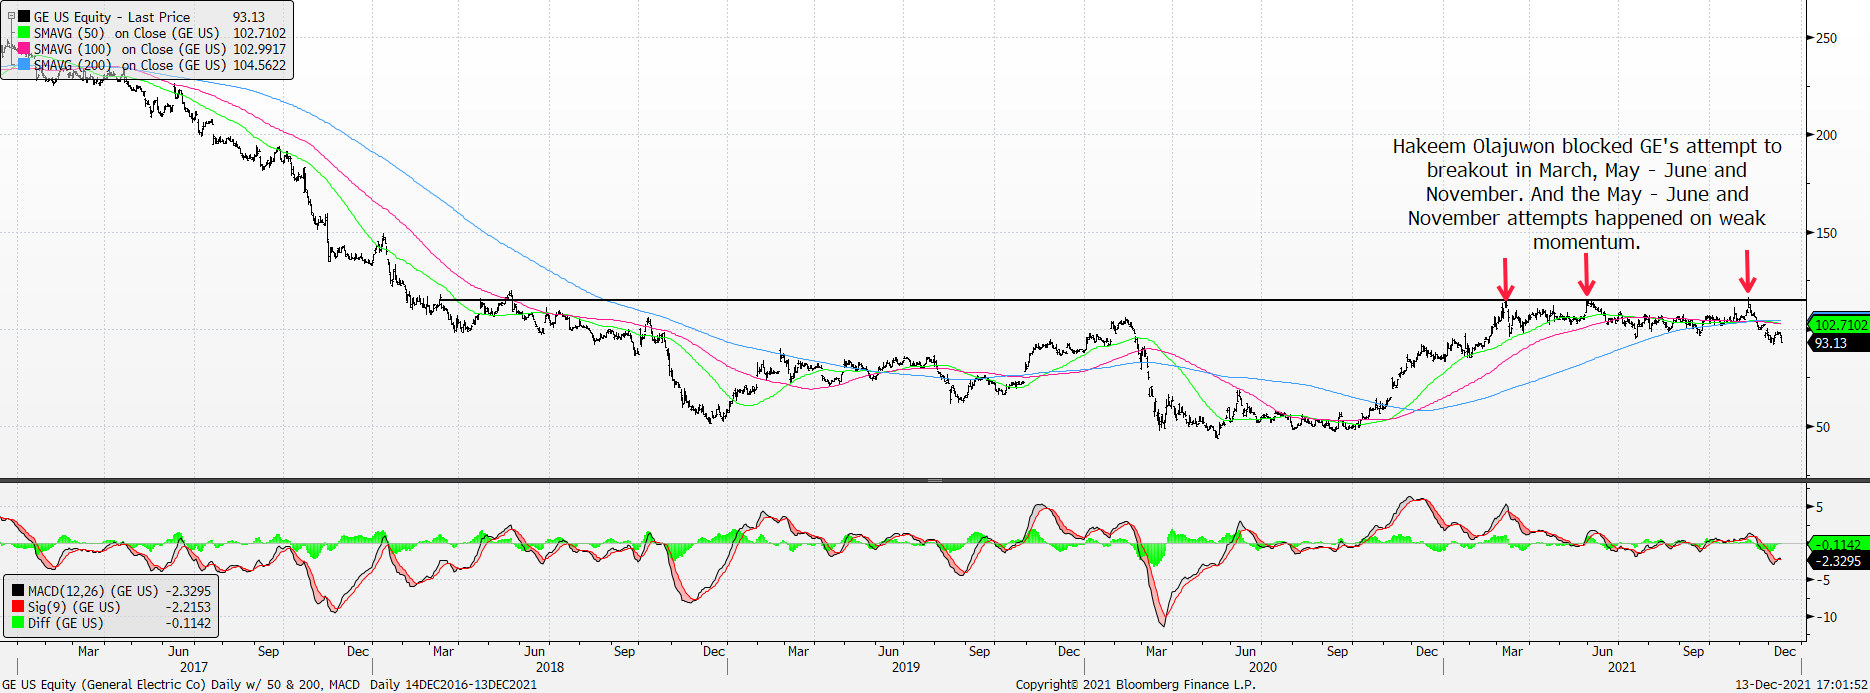Viewport: 1870px width, 693px height.
Task: Click the green SMAVG (50) legend swatch
Action: (24, 33)
